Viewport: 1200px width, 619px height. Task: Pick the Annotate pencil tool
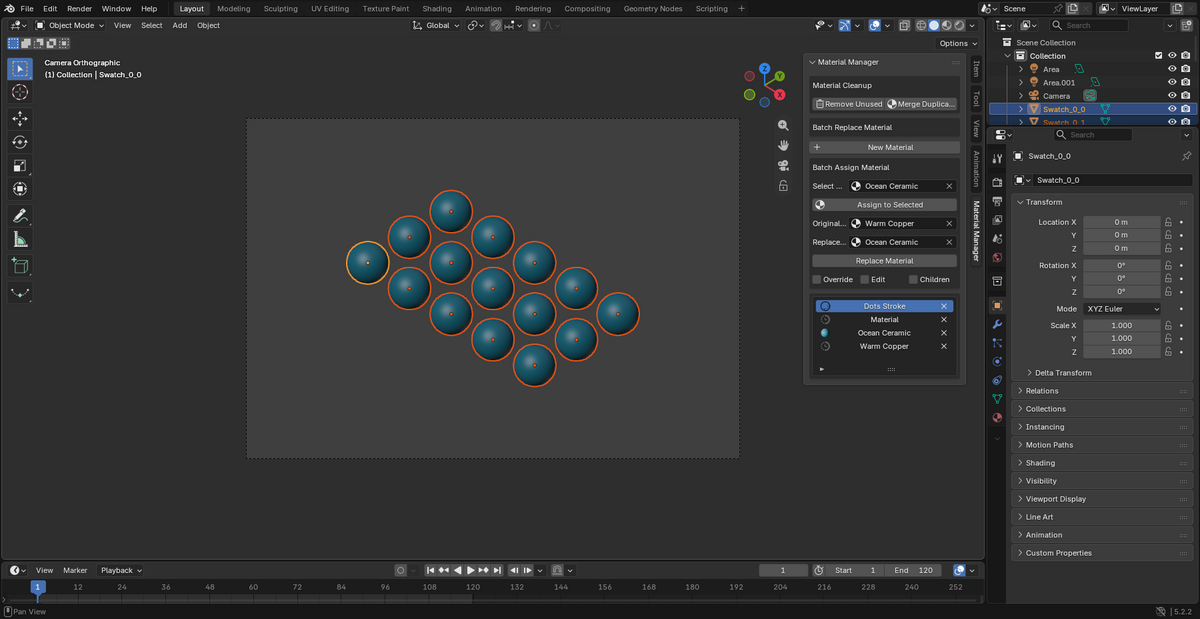20,215
